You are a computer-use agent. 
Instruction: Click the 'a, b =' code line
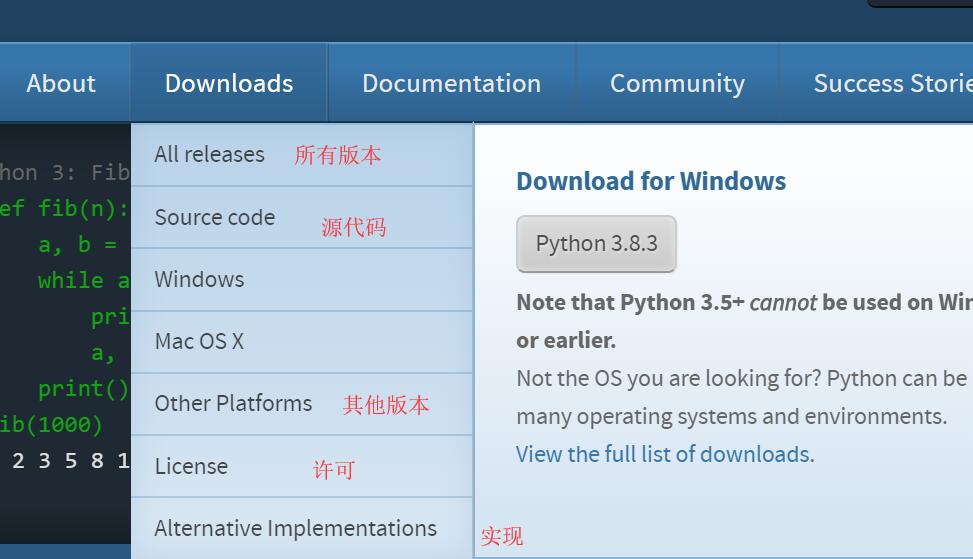(x=78, y=244)
